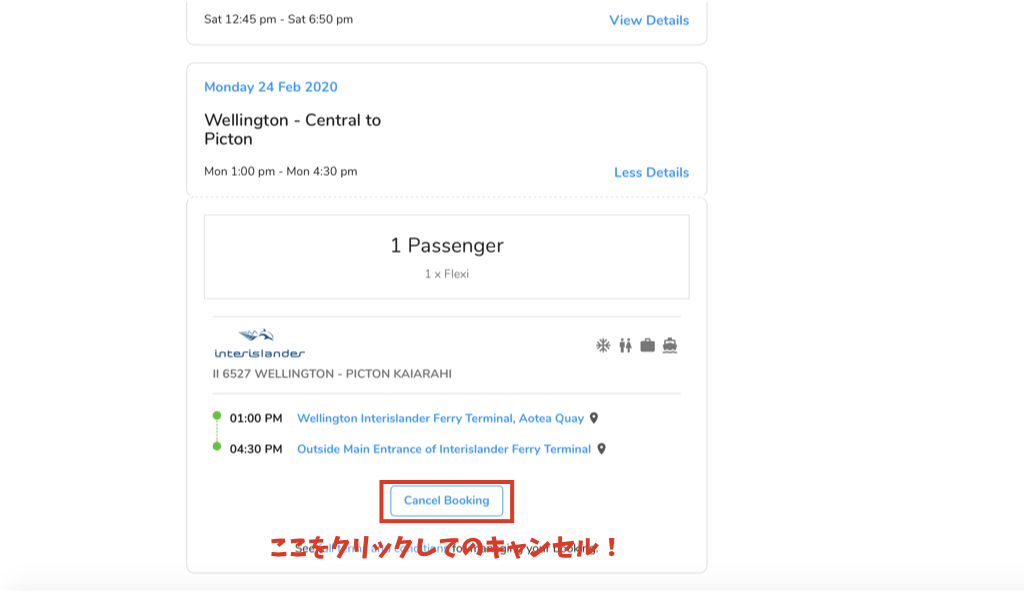
Task: Click the luggage amenity icon
Action: pyautogui.click(x=648, y=344)
